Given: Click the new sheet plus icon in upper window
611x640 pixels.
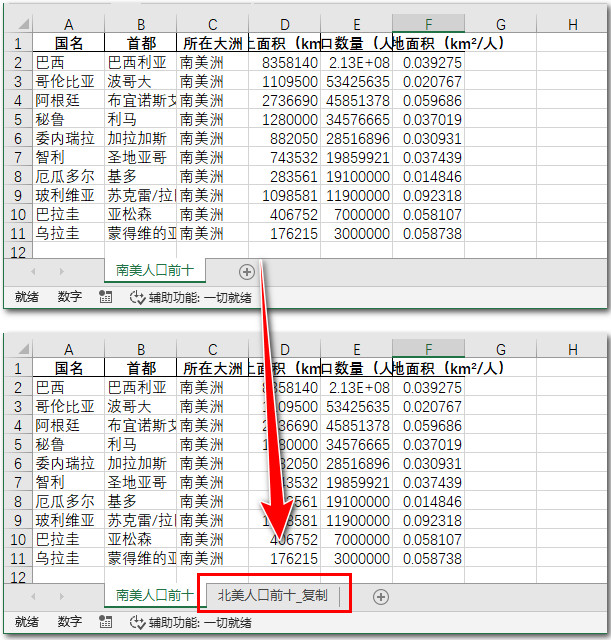Looking at the screenshot, I should (247, 272).
